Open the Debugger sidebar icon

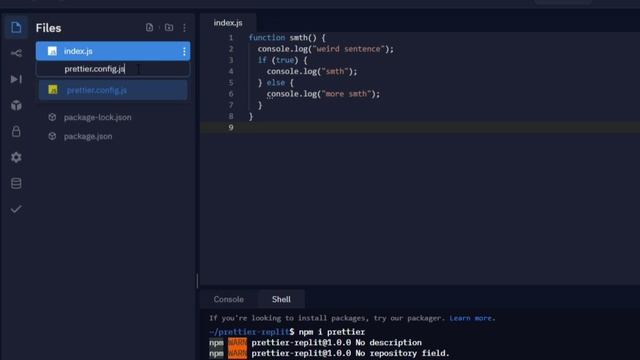(16, 79)
